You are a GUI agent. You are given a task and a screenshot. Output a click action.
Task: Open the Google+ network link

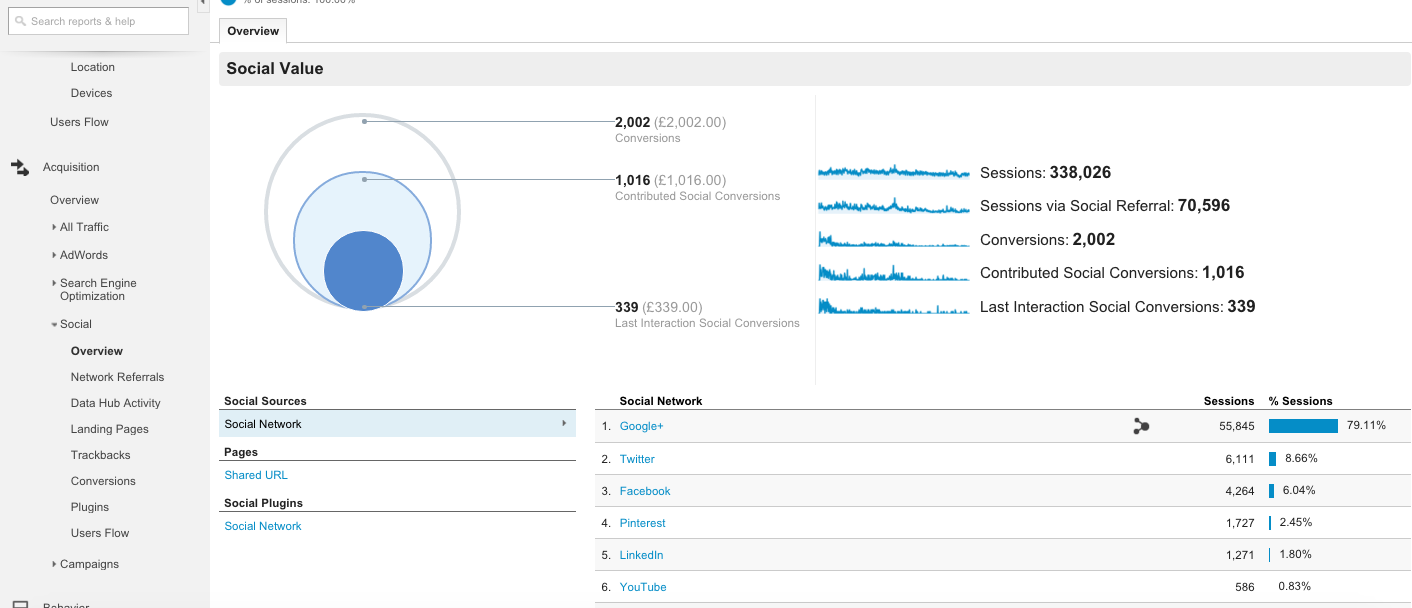641,426
